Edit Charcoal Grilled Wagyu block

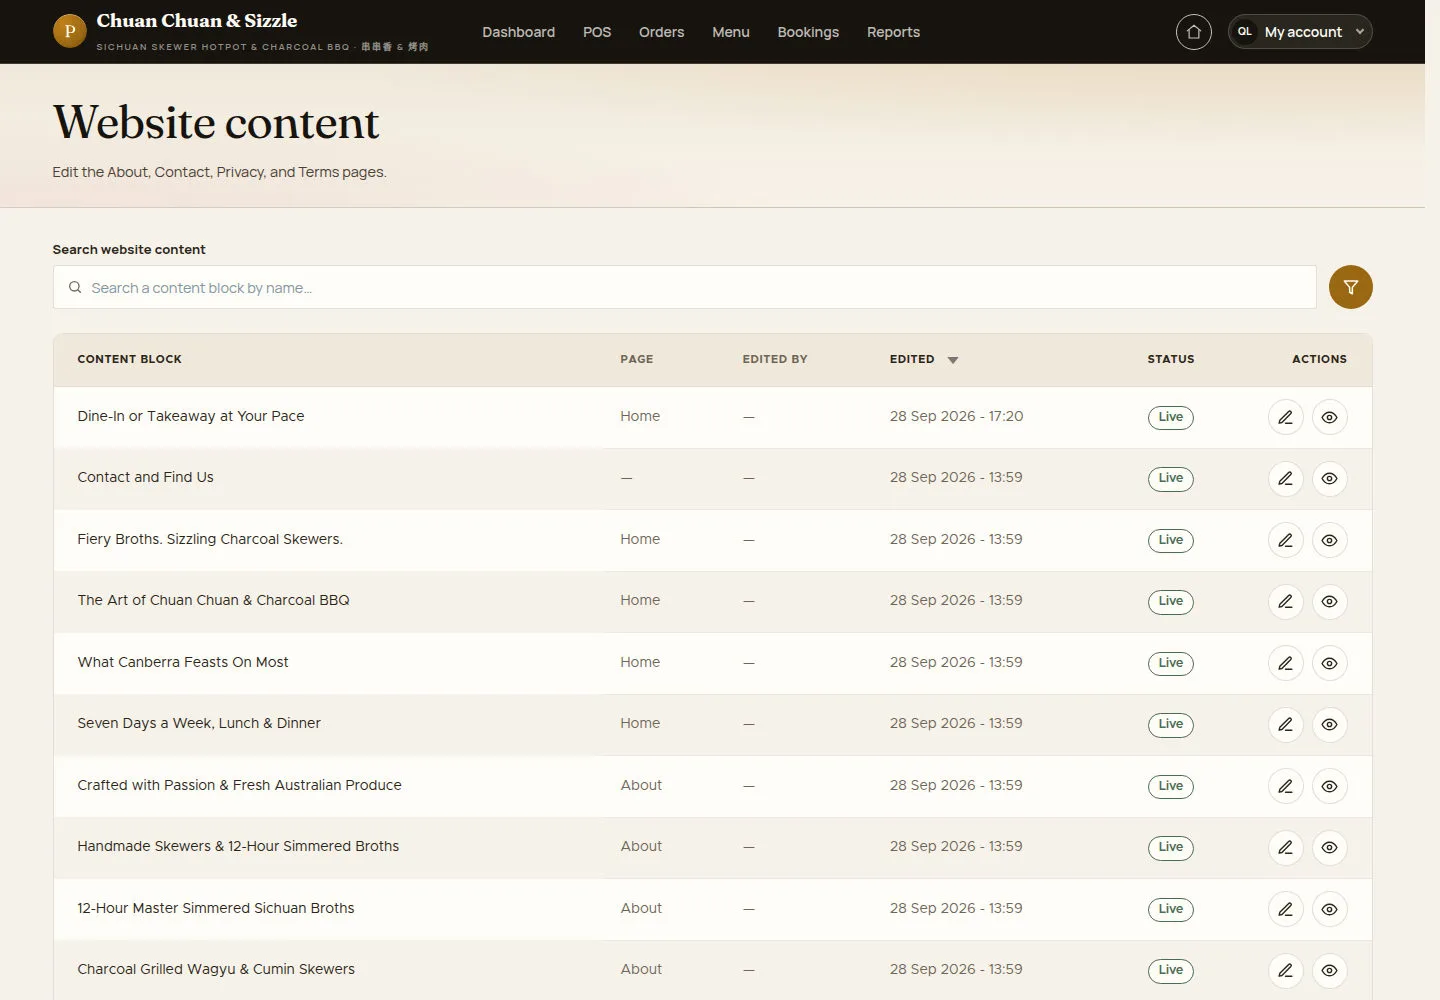pyautogui.click(x=1285, y=970)
